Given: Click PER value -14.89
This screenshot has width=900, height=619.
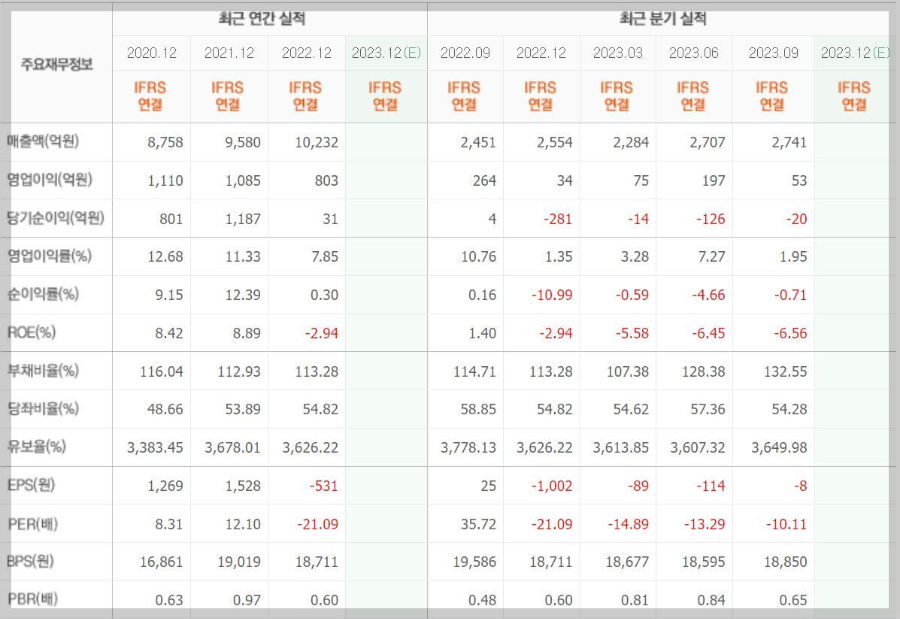Looking at the screenshot, I should click(629, 524).
